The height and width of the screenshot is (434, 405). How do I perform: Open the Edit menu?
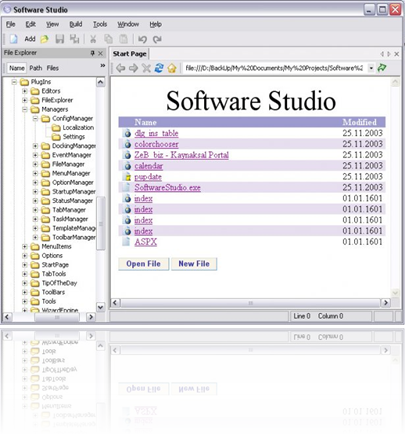[30, 24]
